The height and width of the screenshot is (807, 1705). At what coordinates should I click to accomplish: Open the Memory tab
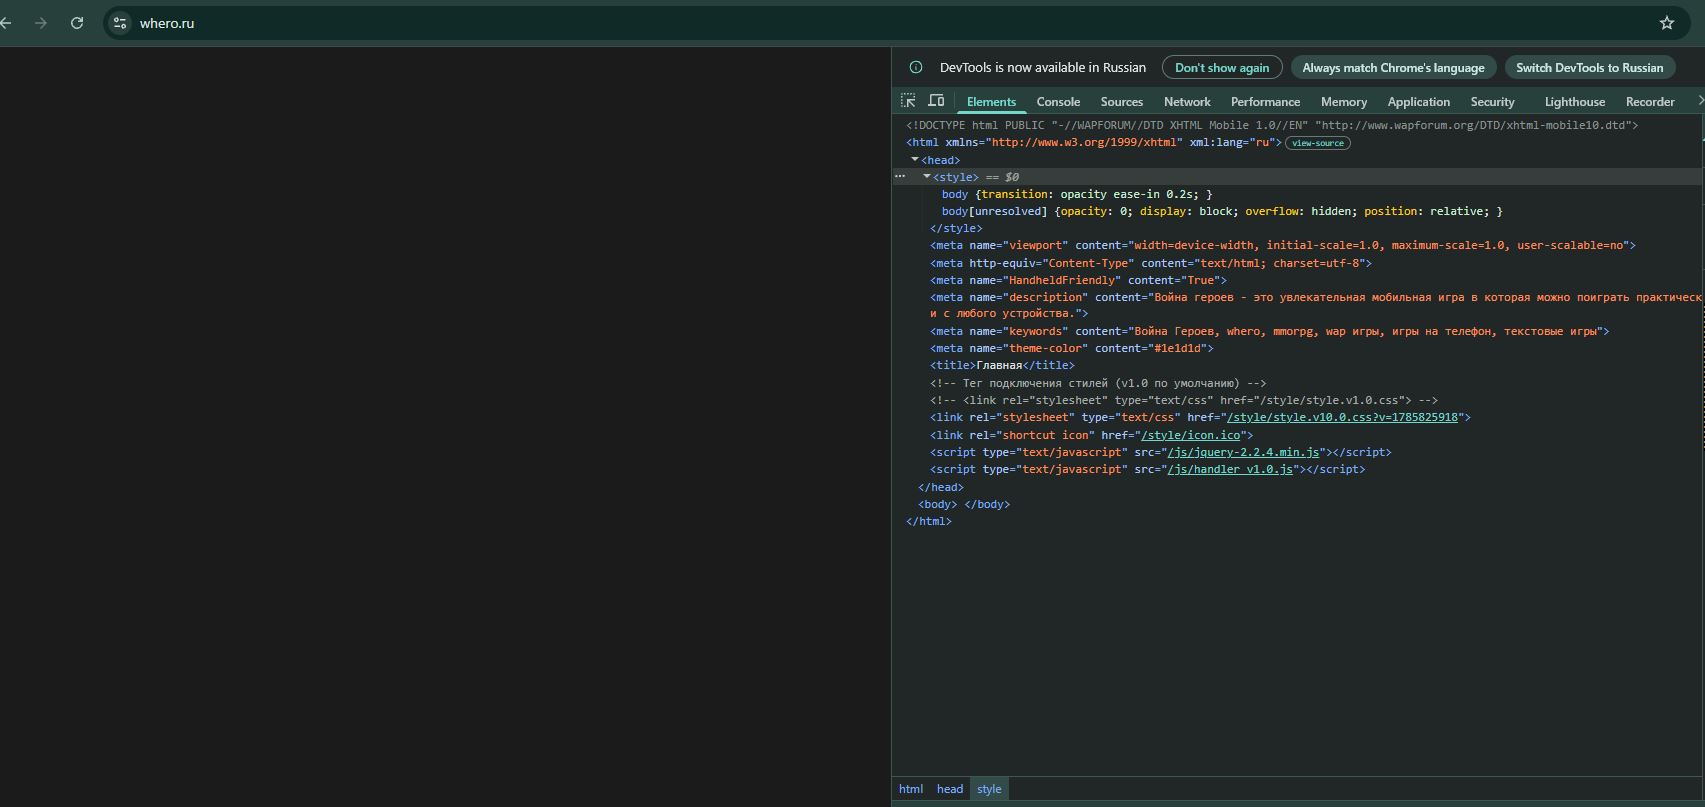tap(1343, 102)
